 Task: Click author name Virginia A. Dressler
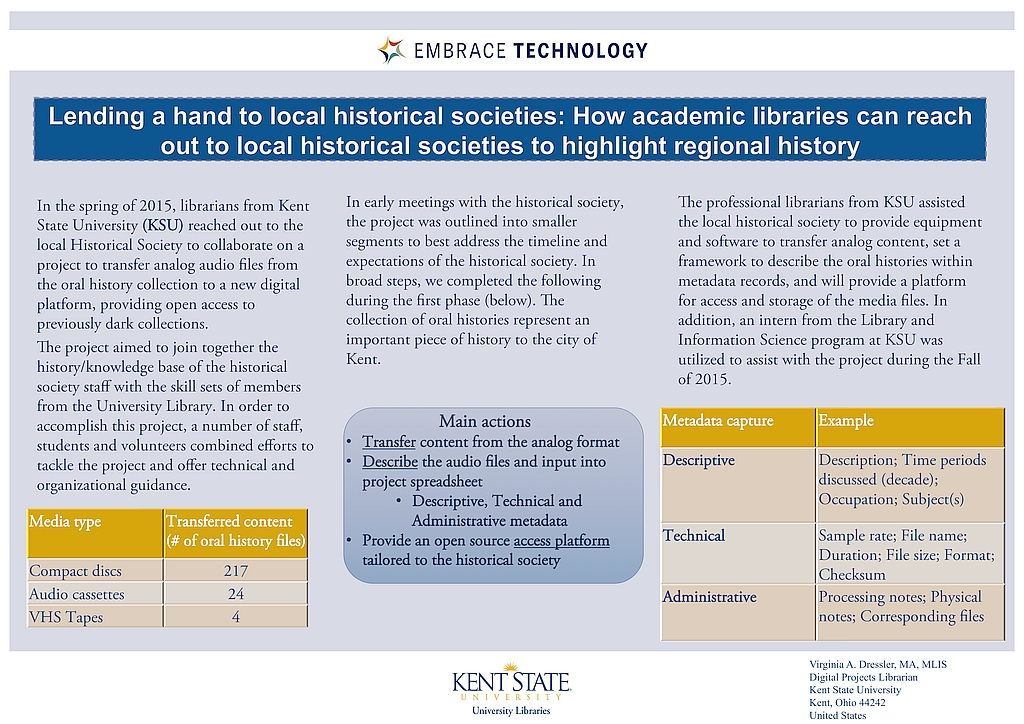[x=877, y=664]
